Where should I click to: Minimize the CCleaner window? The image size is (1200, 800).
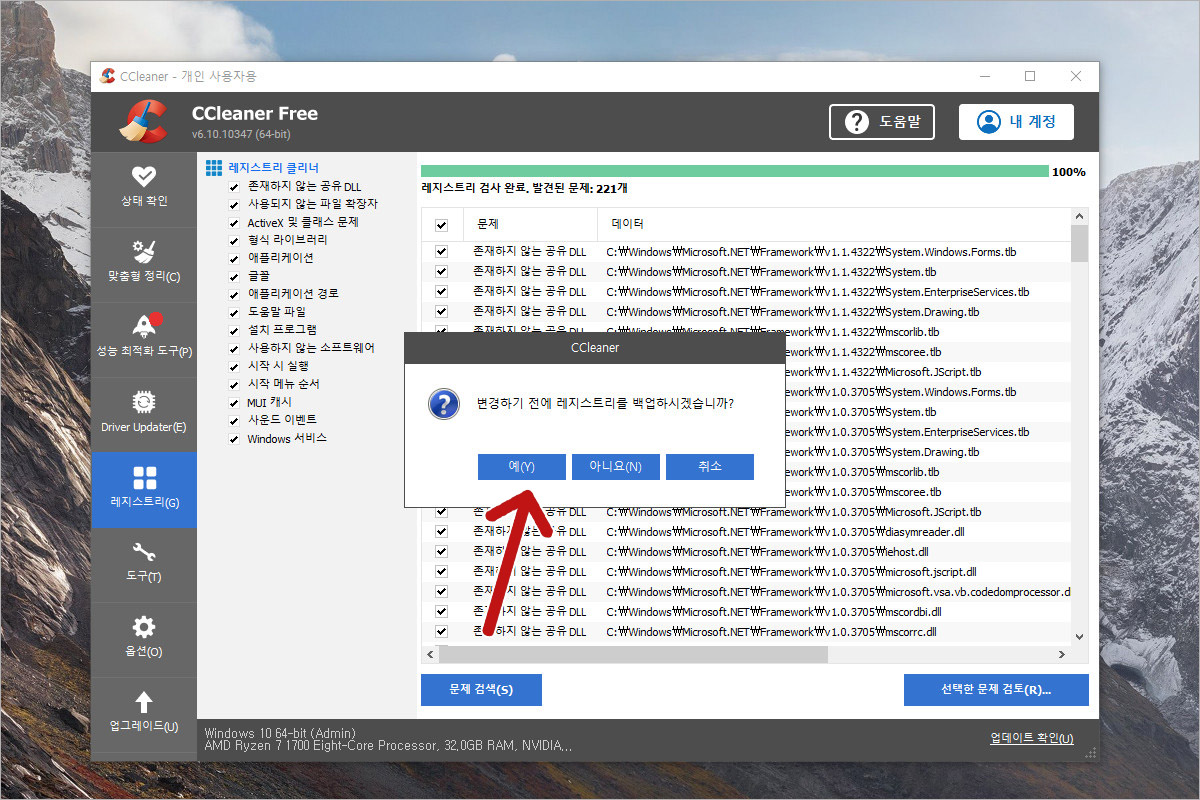click(x=985, y=76)
